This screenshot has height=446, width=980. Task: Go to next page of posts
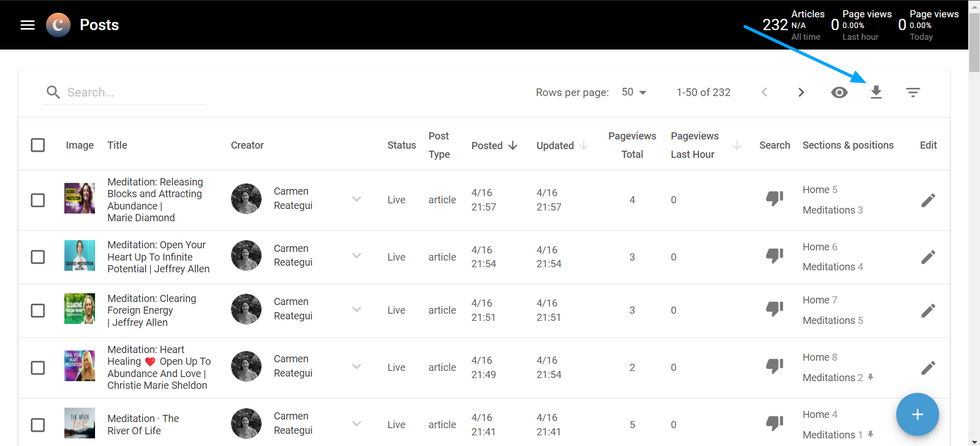[x=801, y=92]
